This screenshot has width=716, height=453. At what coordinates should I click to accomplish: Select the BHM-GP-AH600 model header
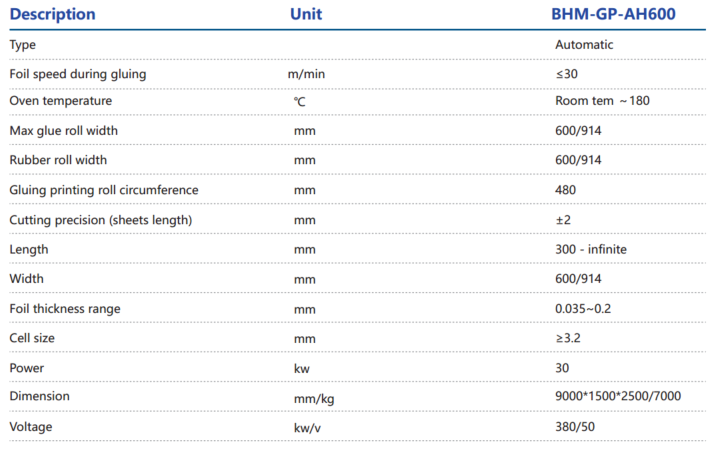615,15
